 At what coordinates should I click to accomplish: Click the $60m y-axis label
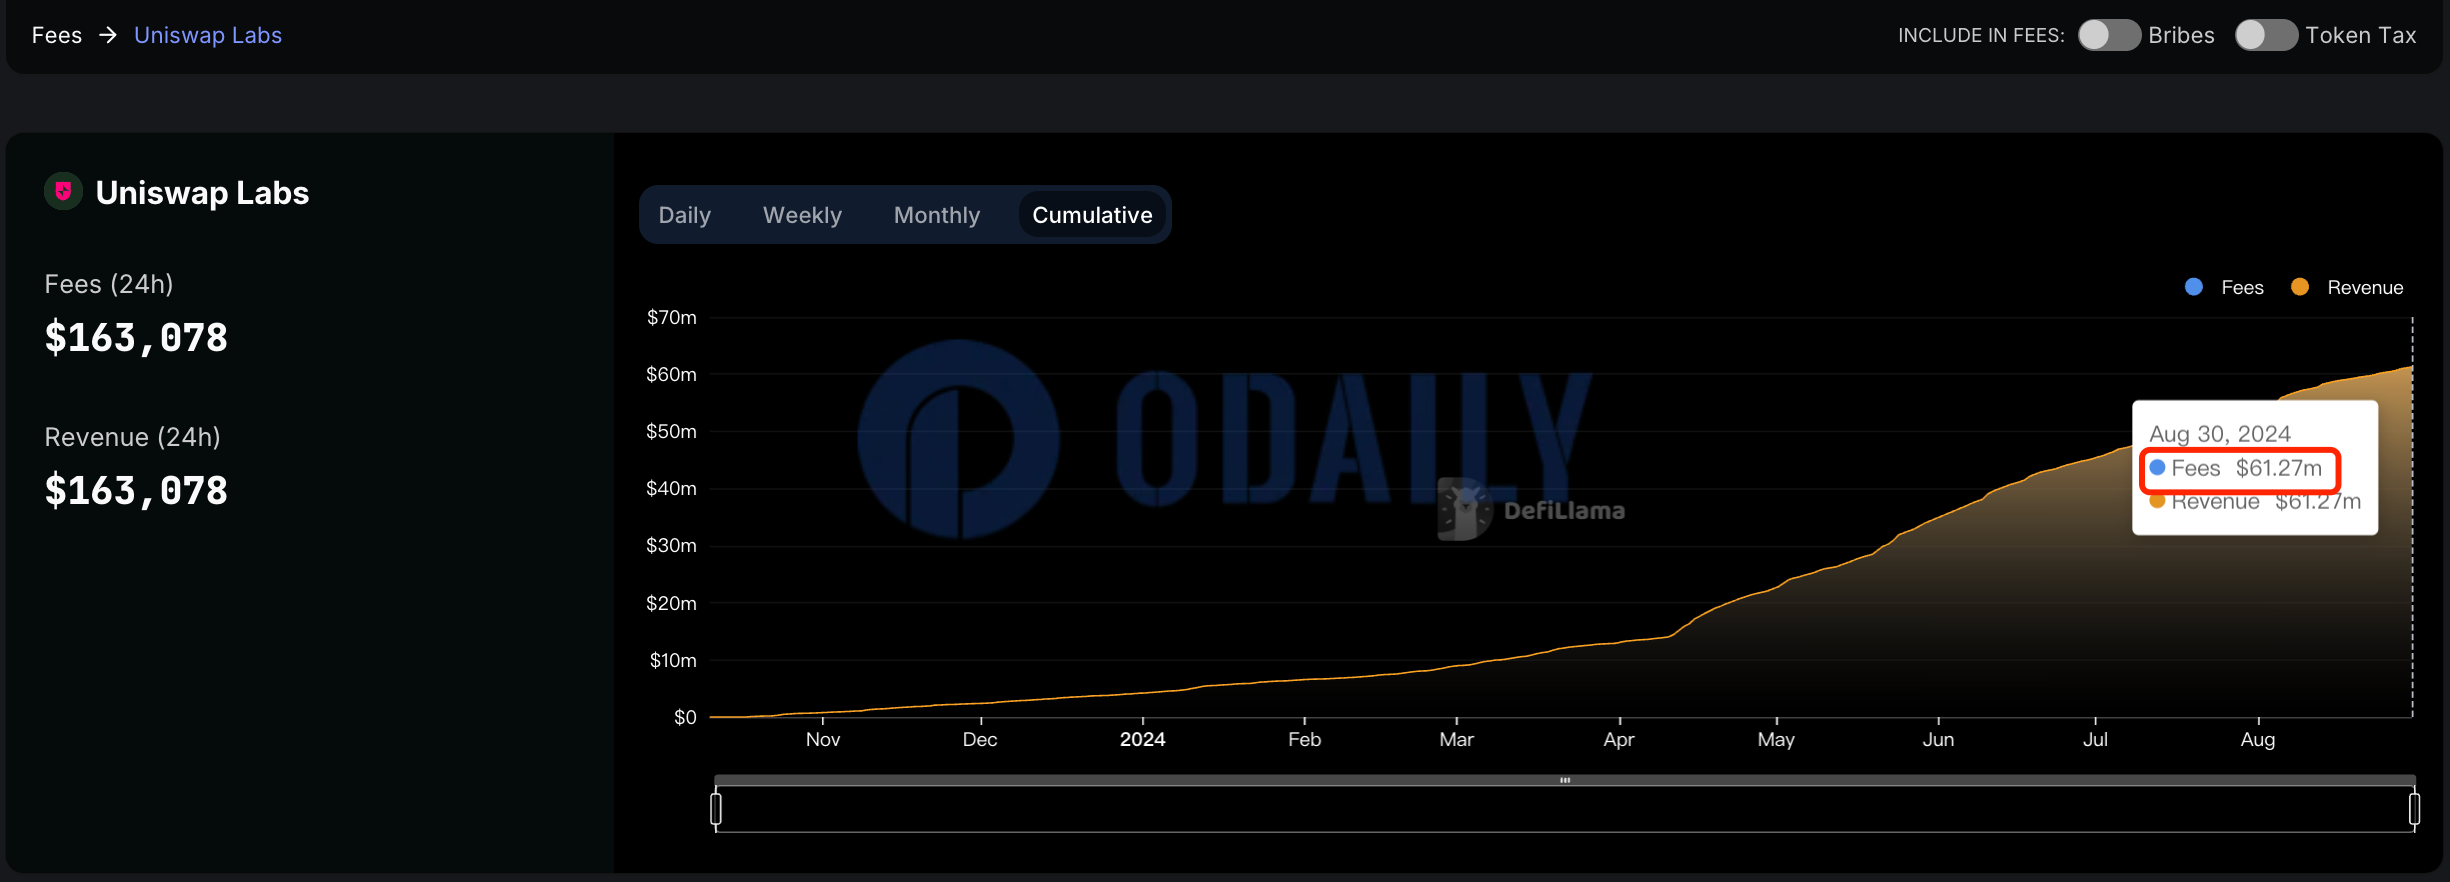[671, 374]
